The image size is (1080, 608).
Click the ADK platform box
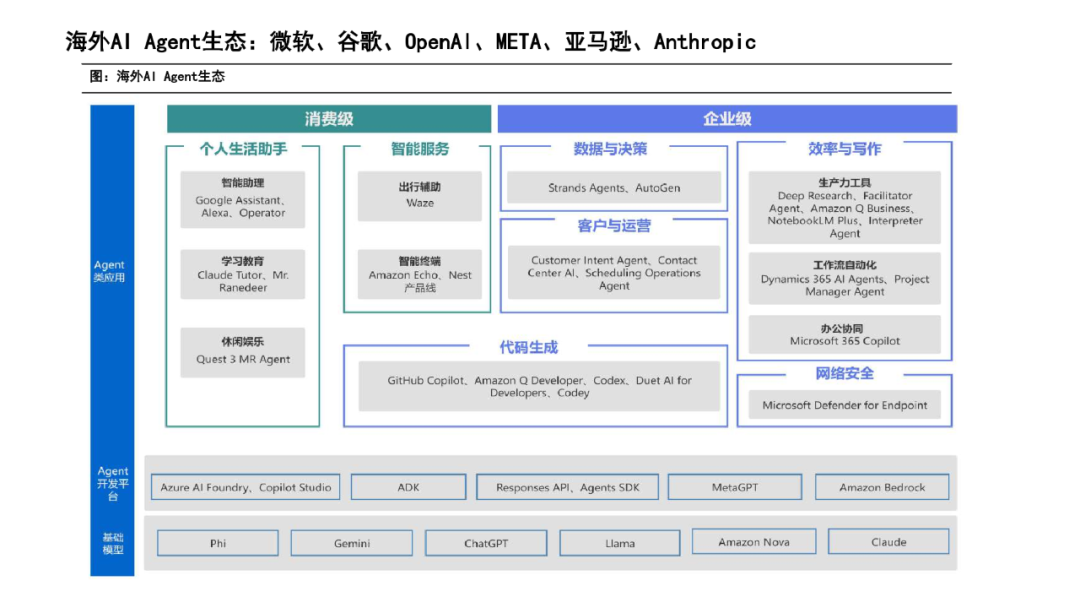(408, 487)
